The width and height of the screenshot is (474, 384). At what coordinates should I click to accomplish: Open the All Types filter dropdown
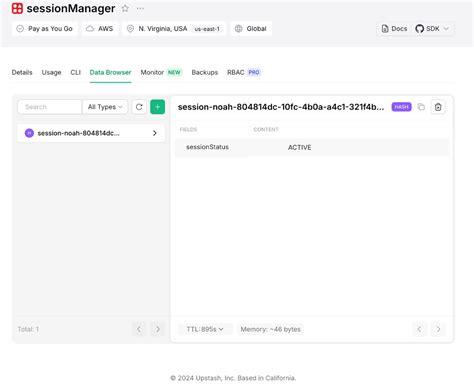[x=105, y=107]
